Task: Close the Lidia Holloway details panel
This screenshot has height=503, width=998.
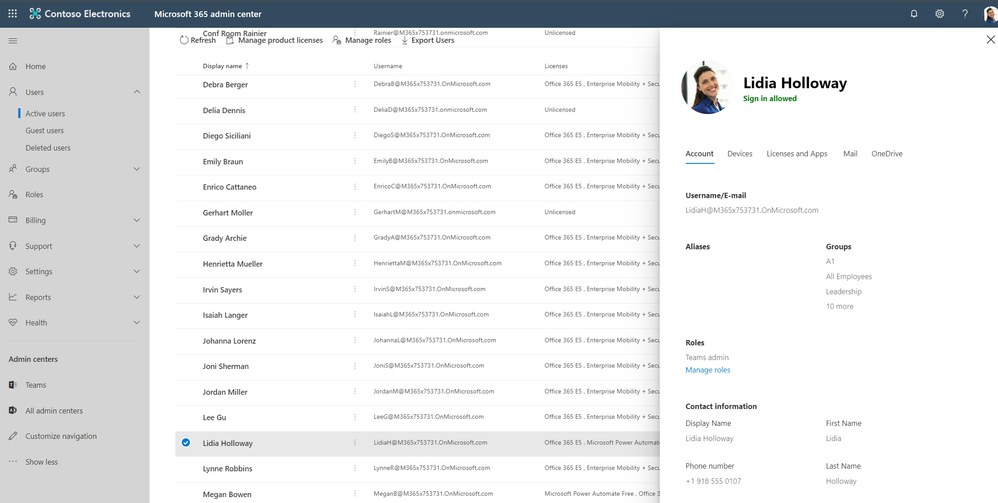Action: (x=990, y=39)
